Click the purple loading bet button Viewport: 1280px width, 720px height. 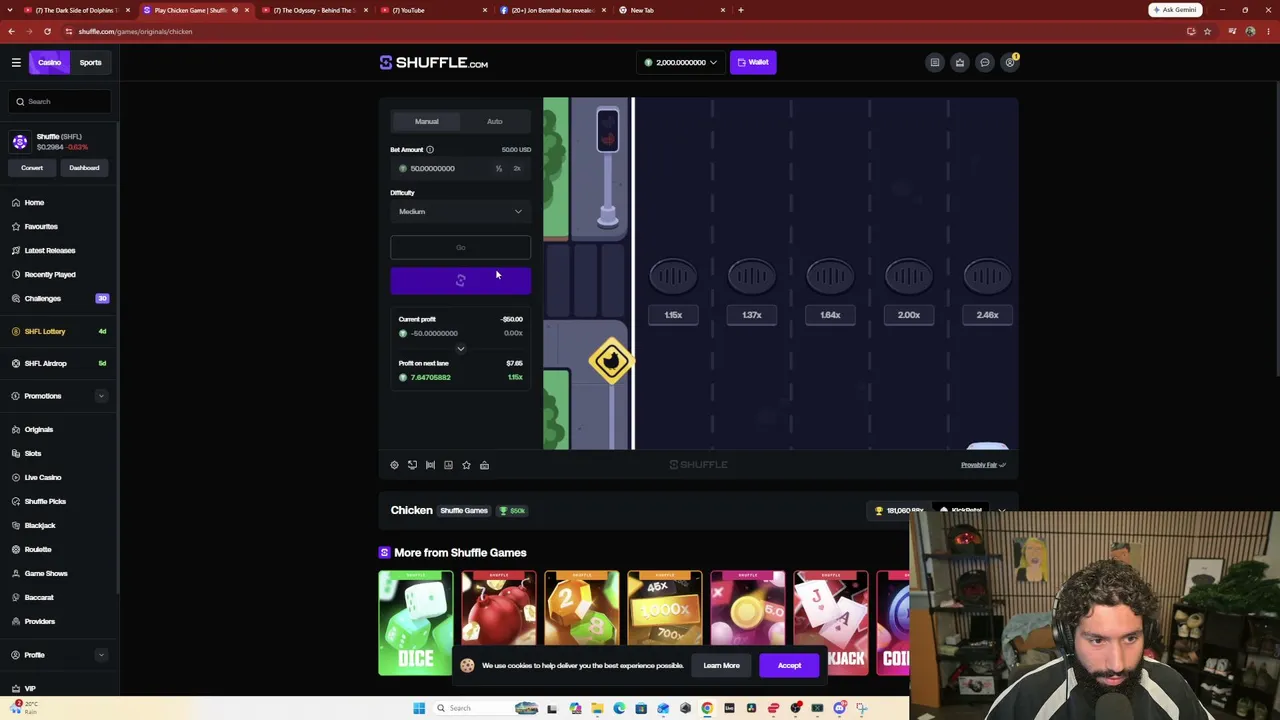tap(460, 281)
